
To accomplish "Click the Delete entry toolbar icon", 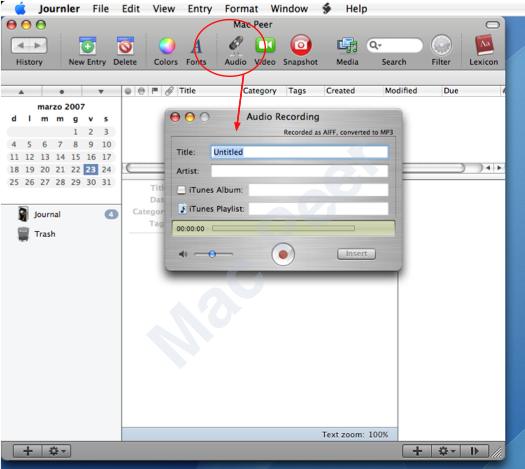I will pyautogui.click(x=125, y=46).
